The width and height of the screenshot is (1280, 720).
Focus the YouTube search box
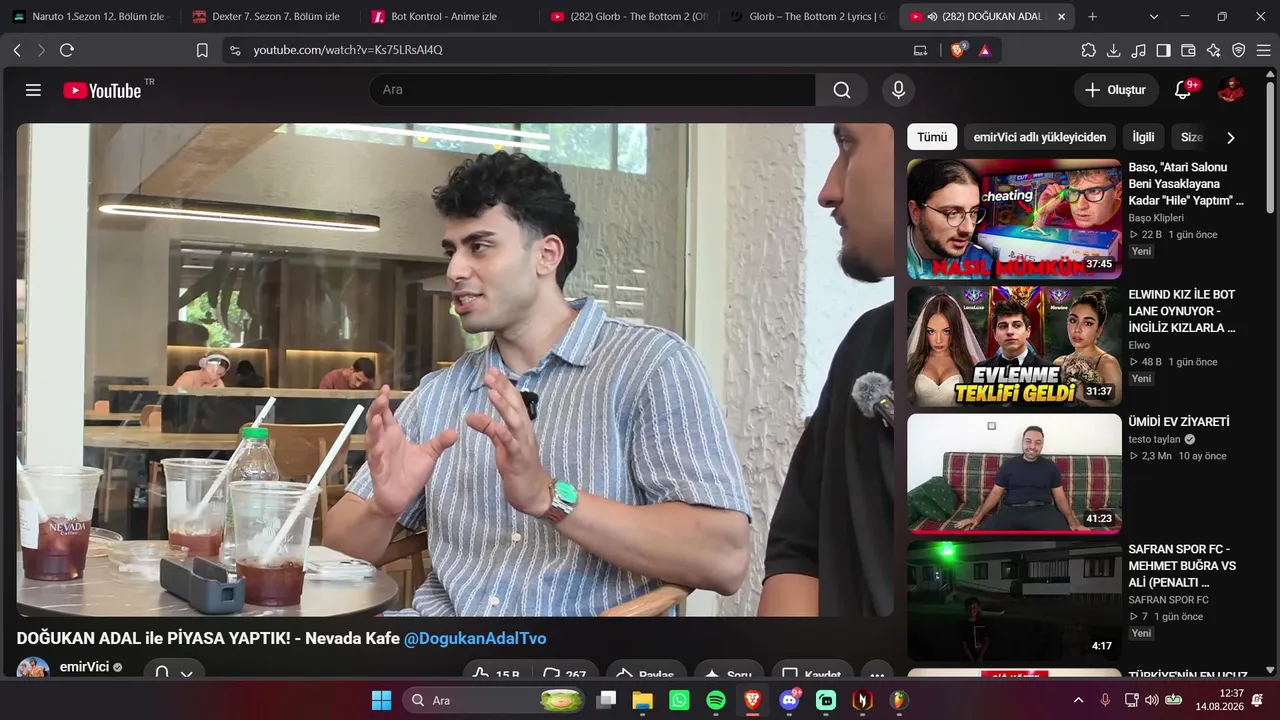point(593,90)
